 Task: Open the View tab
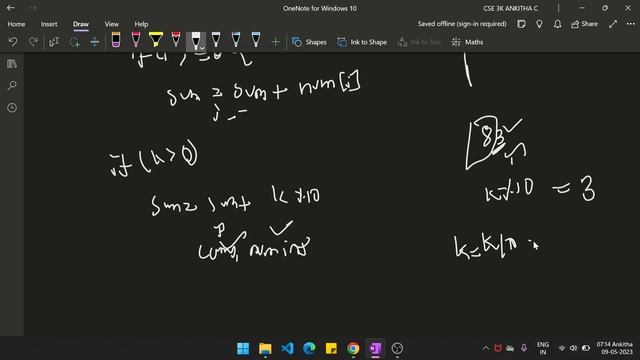point(111,24)
